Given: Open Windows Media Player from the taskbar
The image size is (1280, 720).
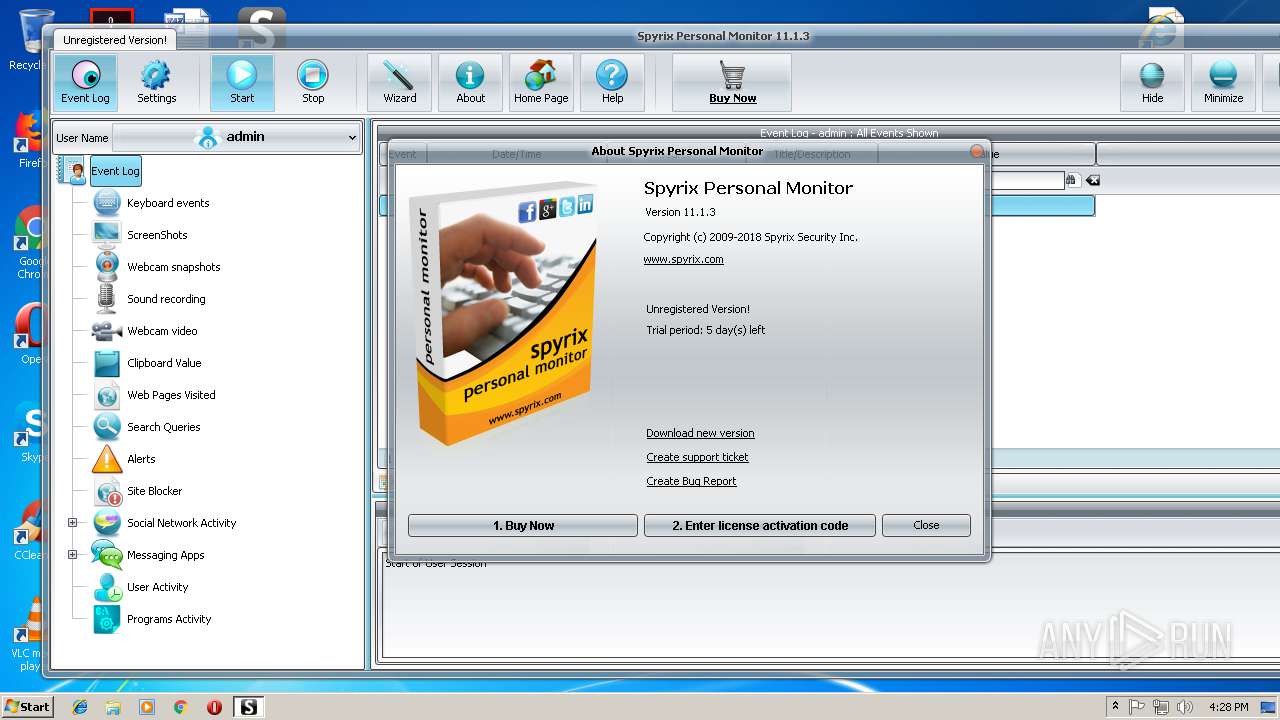Looking at the screenshot, I should pos(147,707).
